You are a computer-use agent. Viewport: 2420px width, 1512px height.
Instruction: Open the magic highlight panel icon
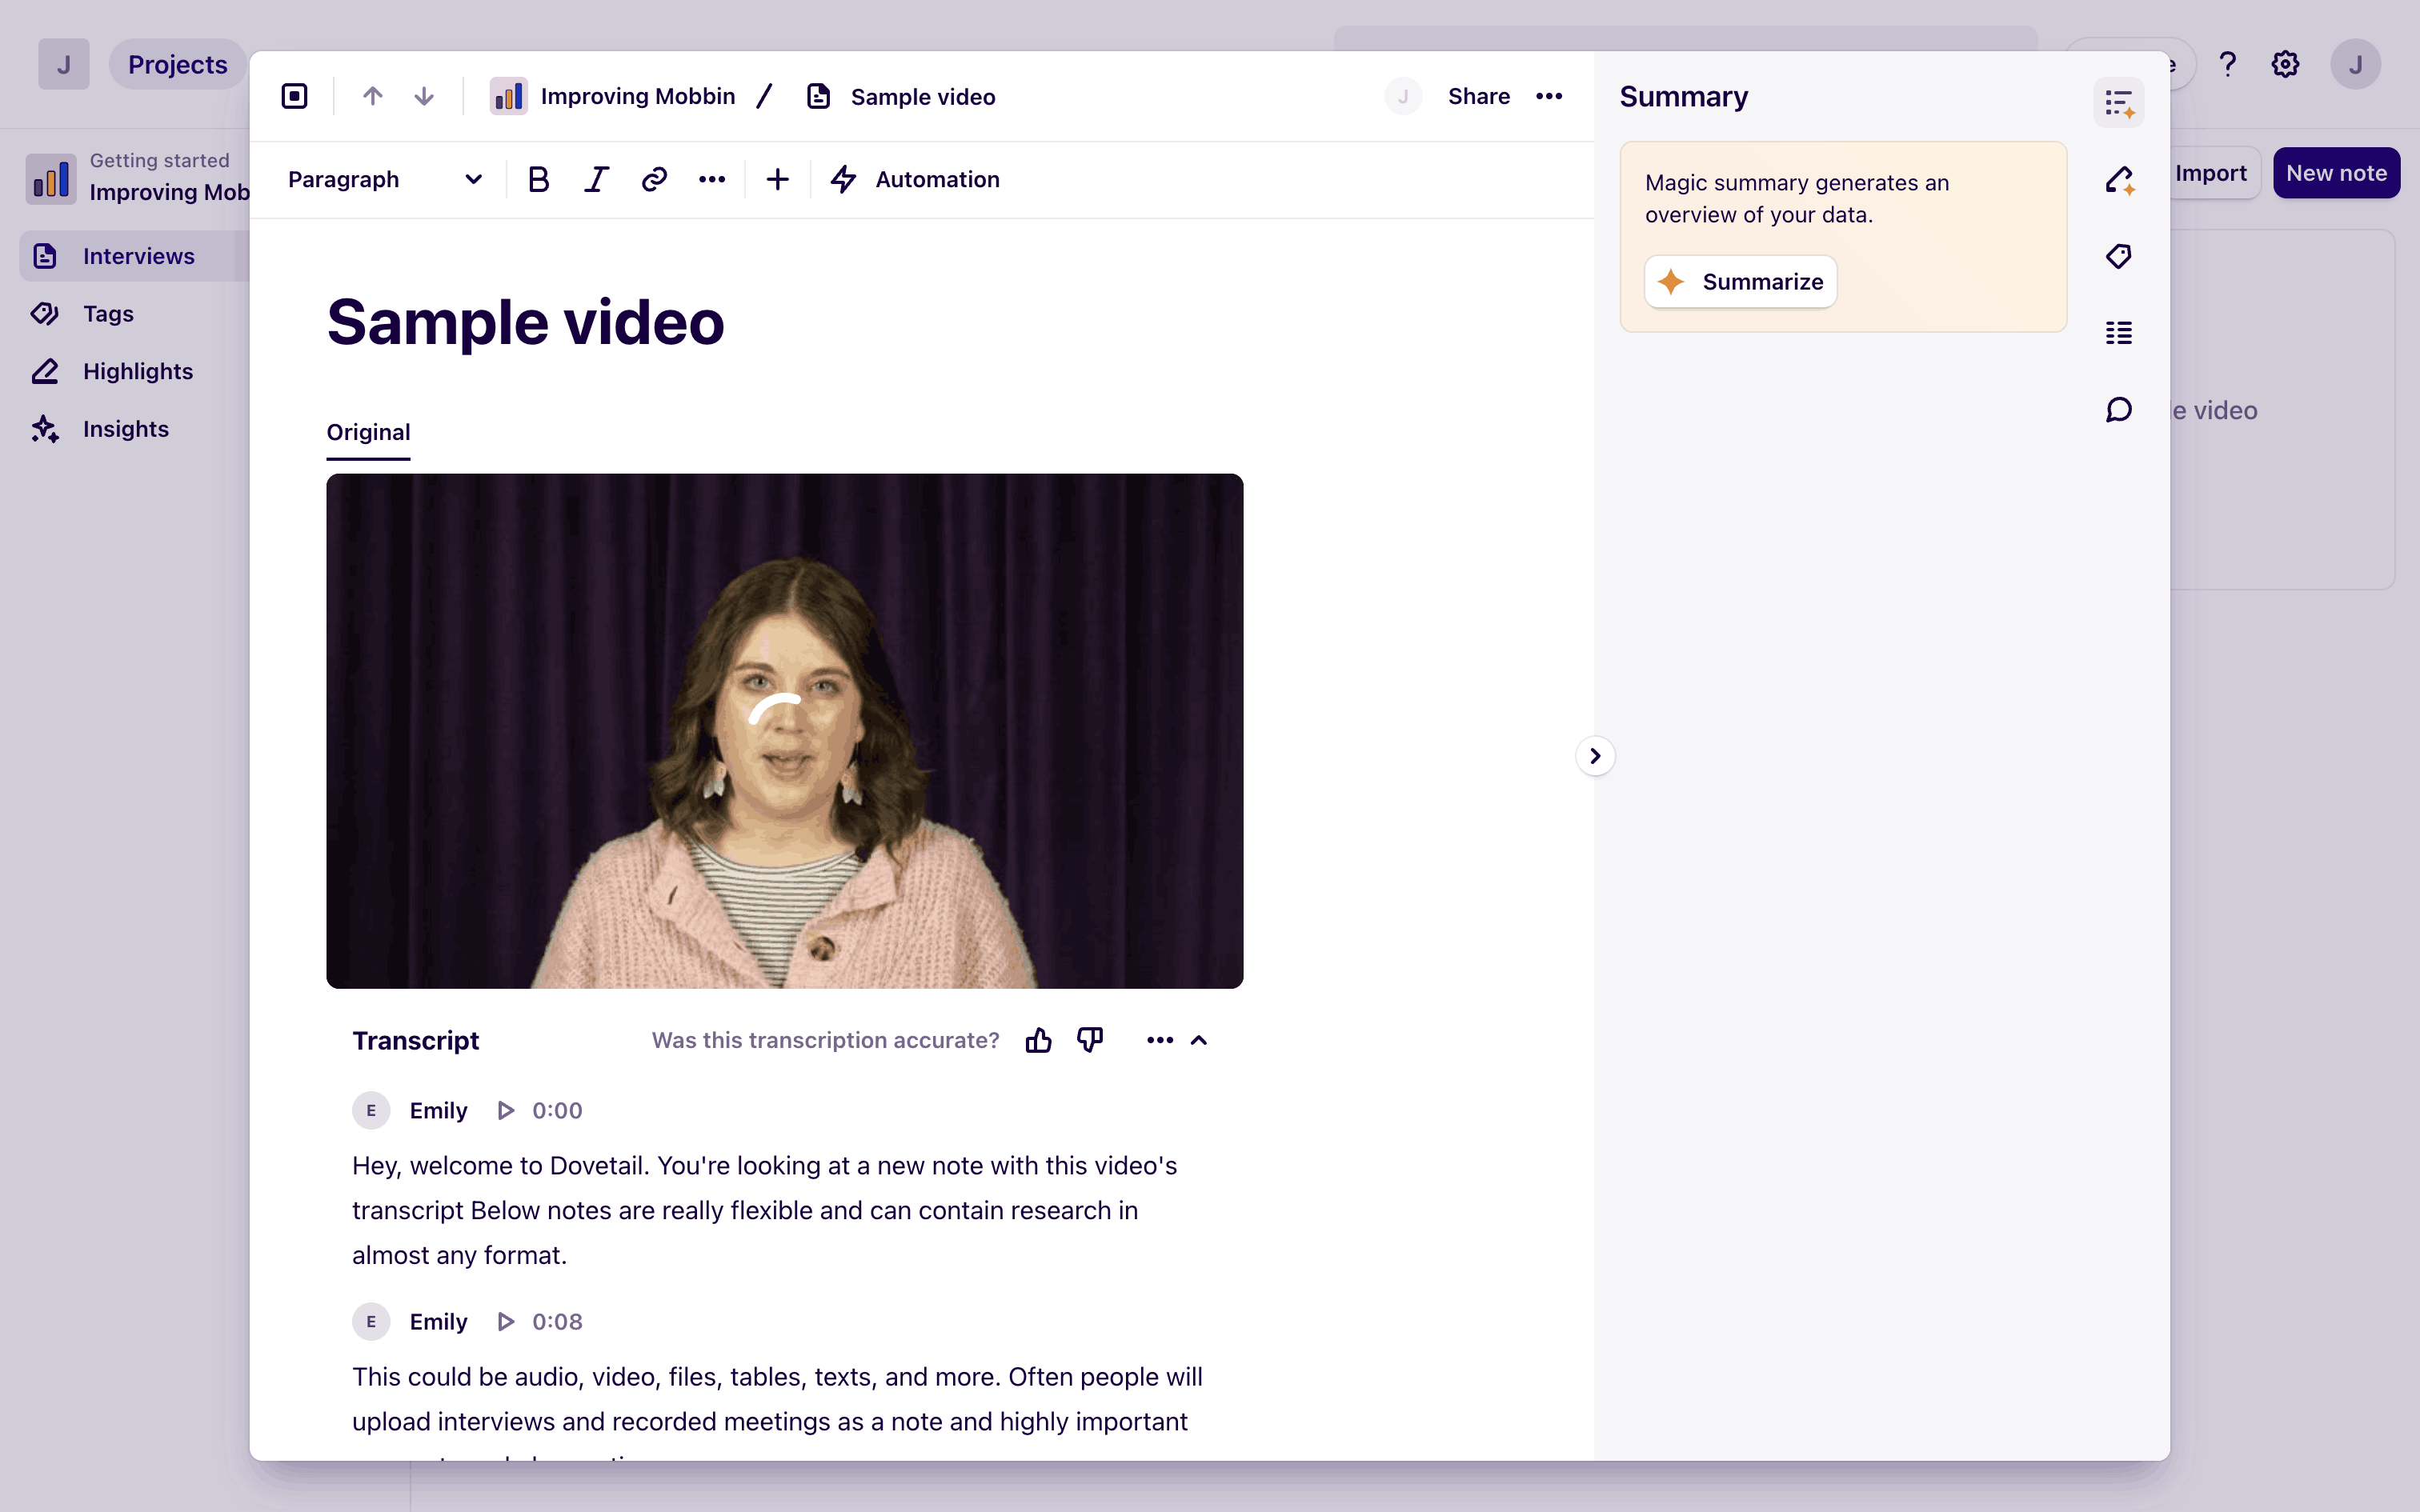pyautogui.click(x=2118, y=180)
